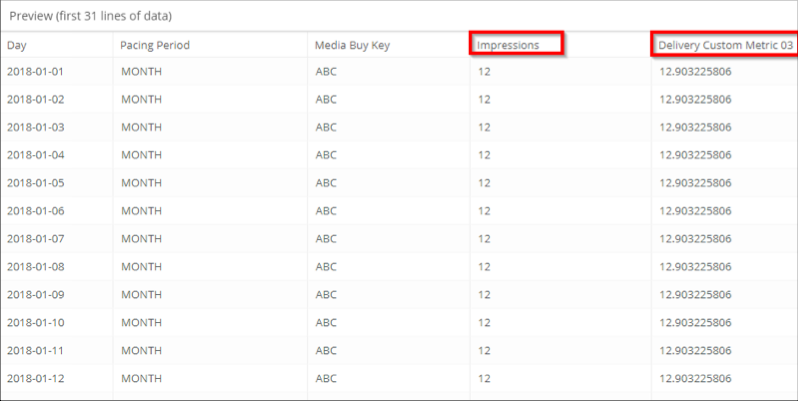Click 12.903225806 in the 2018-01-06 row
Screen dimensions: 798x401
click(696, 211)
